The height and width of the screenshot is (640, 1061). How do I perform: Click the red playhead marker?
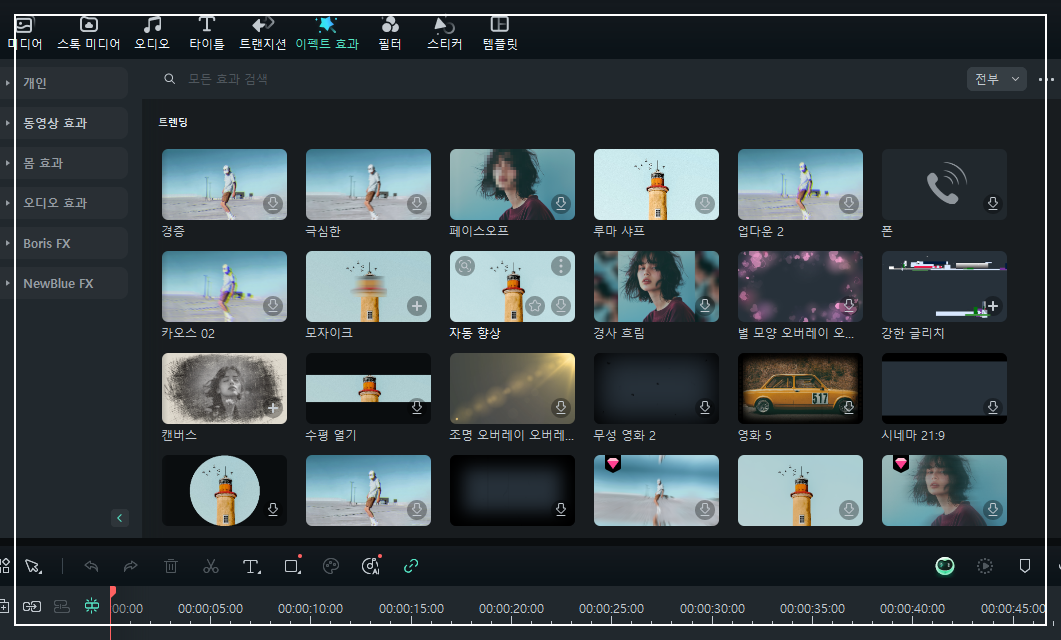[x=112, y=592]
